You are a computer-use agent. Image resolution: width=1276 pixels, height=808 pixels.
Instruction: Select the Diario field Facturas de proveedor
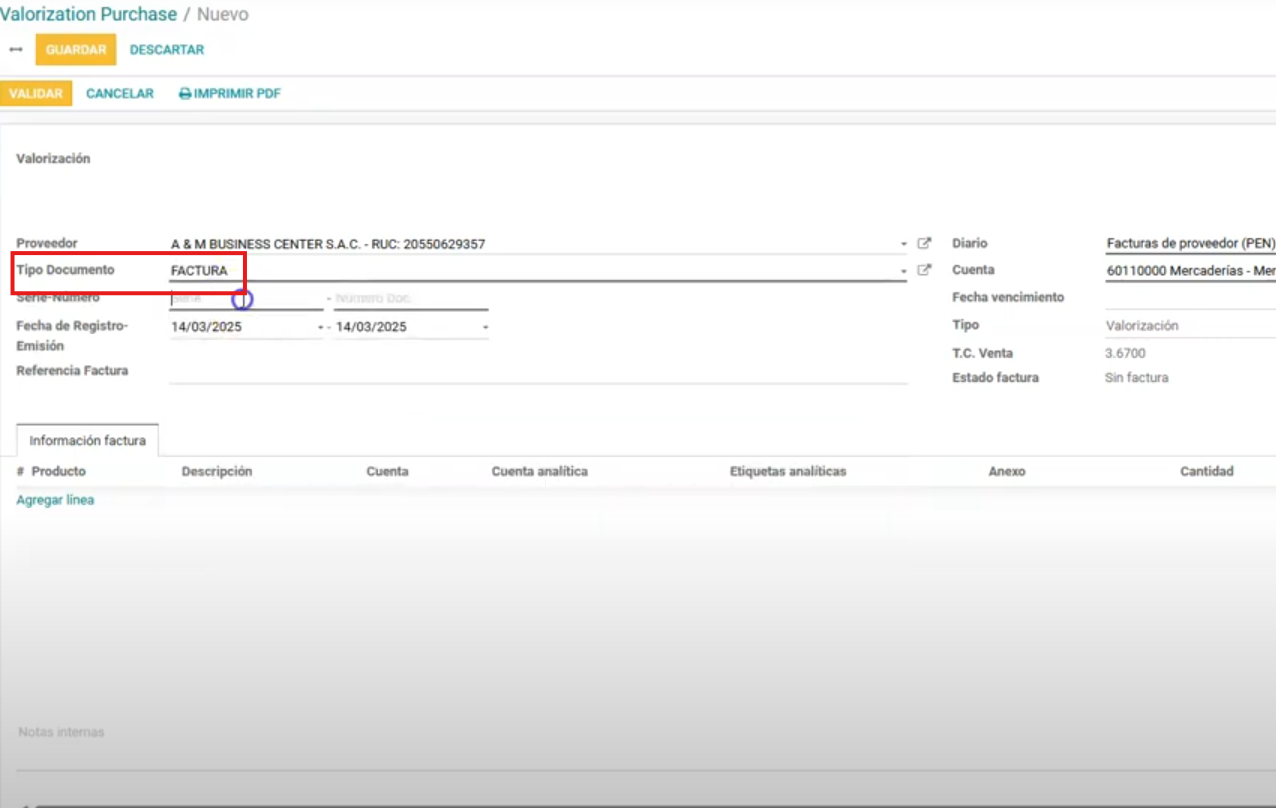coord(1189,243)
